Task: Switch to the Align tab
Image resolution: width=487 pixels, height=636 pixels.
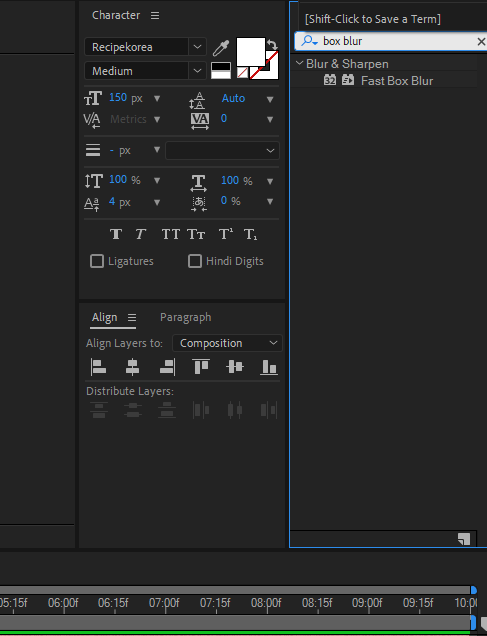Action: (105, 317)
